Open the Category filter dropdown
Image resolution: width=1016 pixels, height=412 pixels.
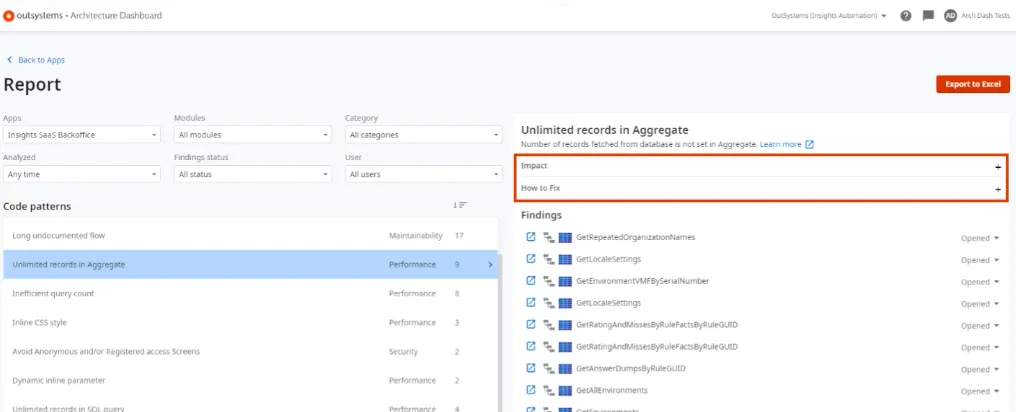coord(423,135)
